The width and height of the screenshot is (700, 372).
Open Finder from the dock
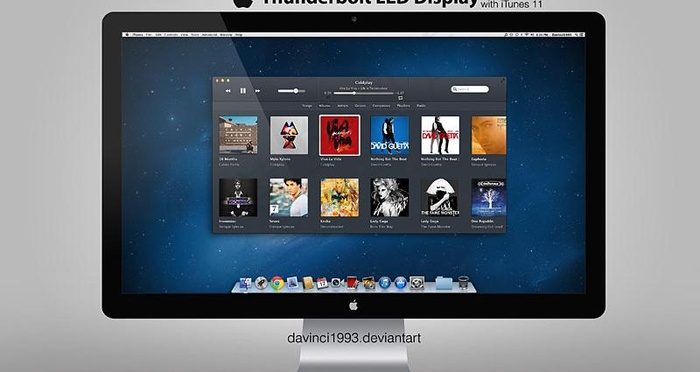(x=246, y=284)
